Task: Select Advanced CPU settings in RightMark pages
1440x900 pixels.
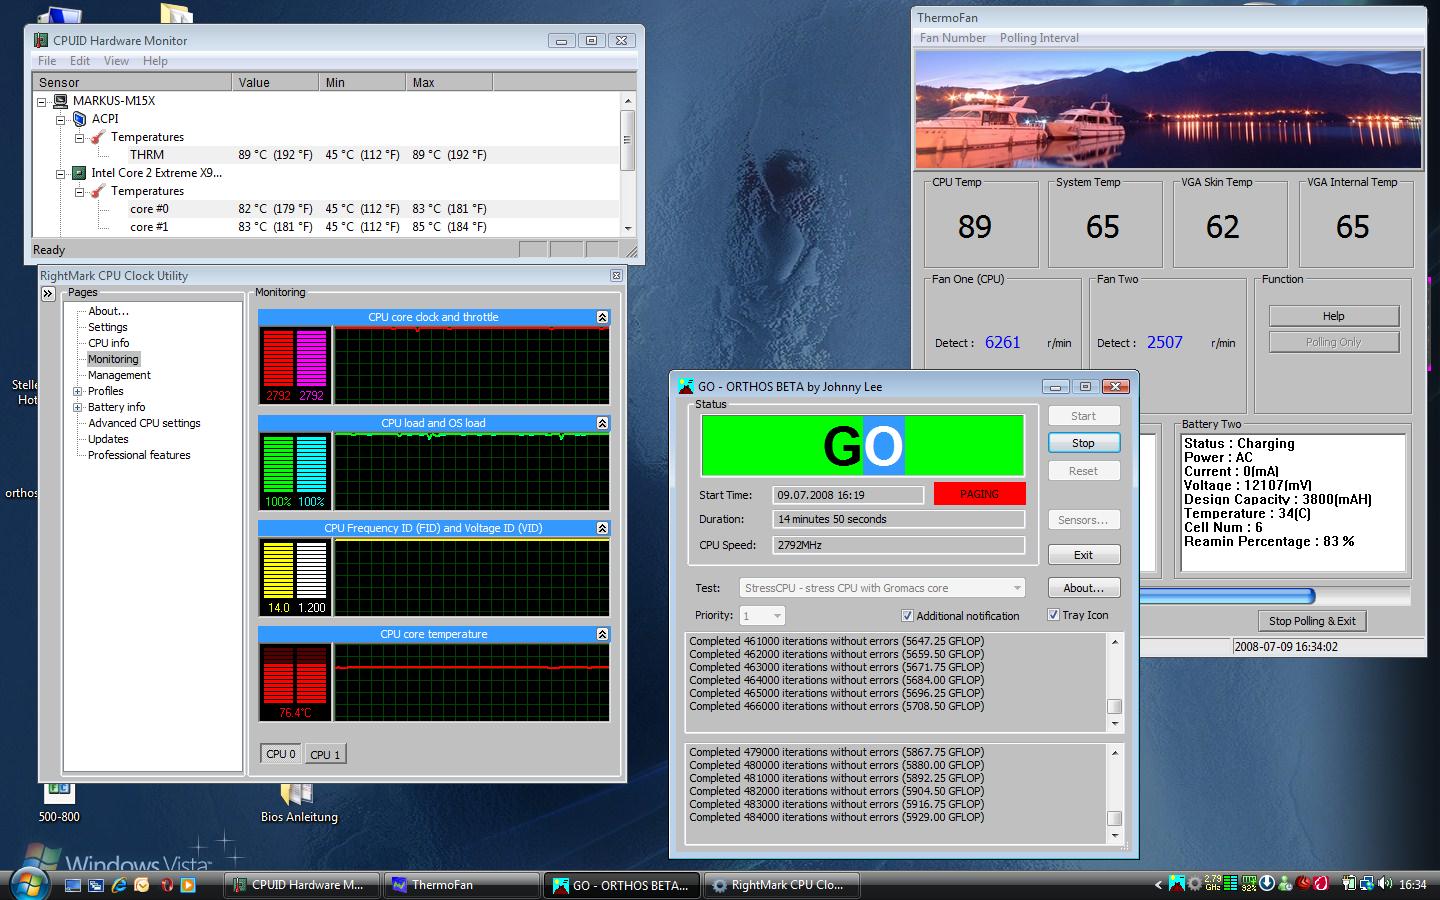Action: (x=144, y=423)
